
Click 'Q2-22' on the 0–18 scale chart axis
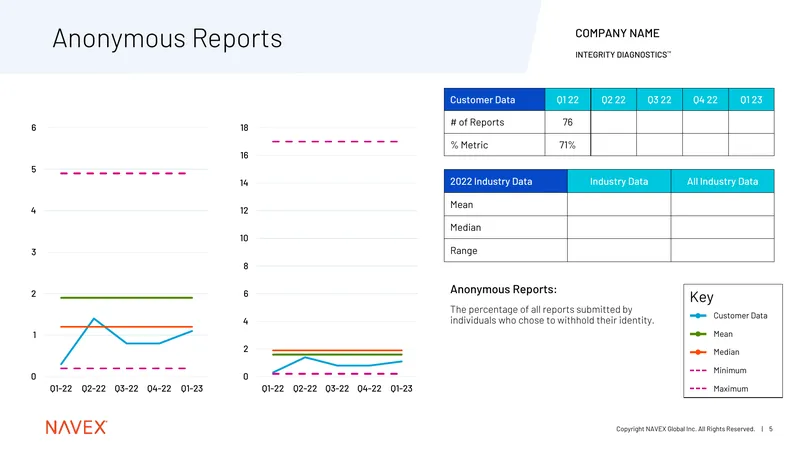[x=305, y=389]
